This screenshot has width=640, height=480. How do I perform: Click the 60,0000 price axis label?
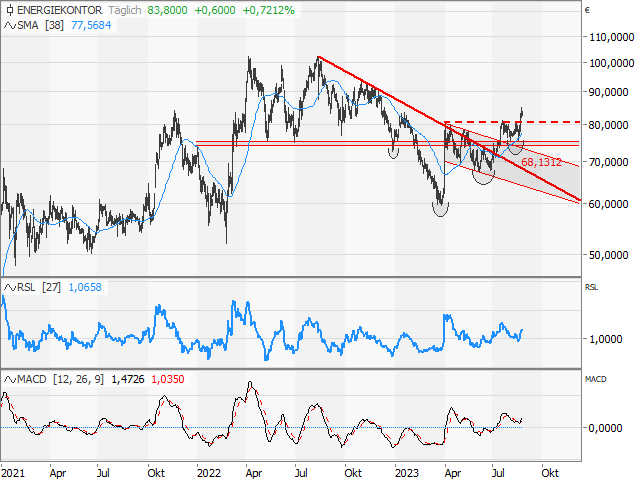coord(611,204)
